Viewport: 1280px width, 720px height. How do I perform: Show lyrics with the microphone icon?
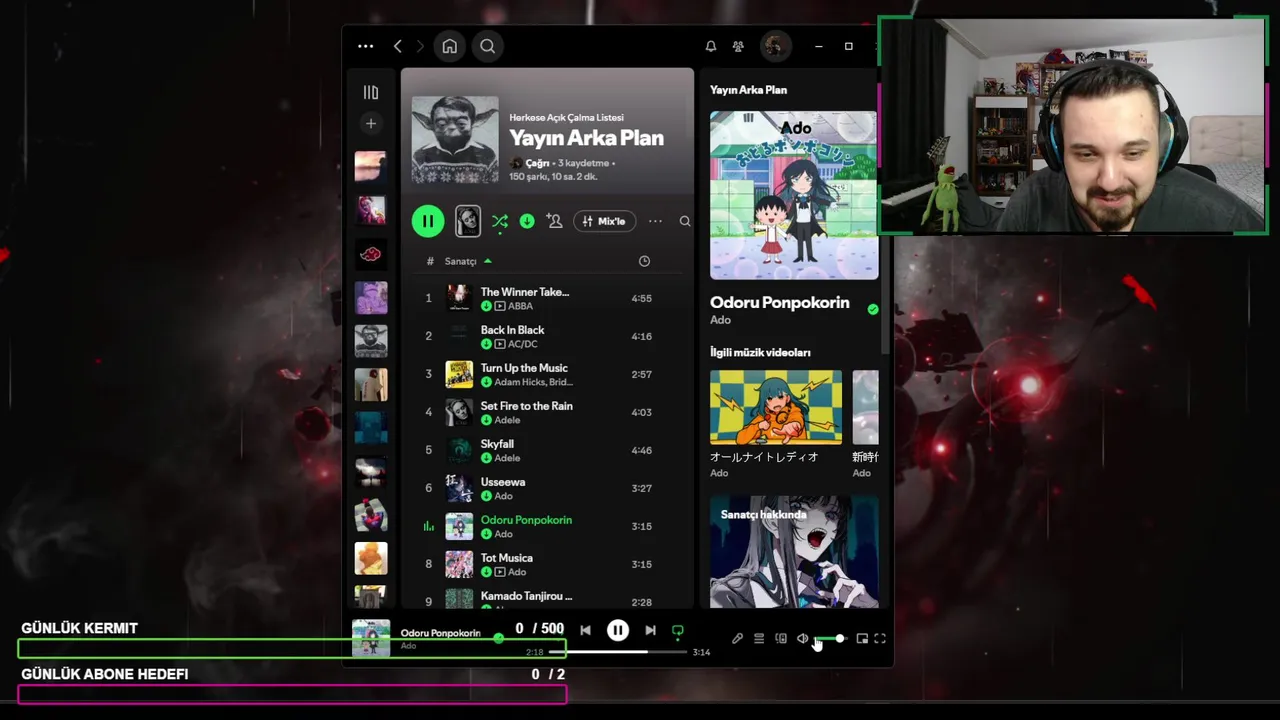pos(737,639)
